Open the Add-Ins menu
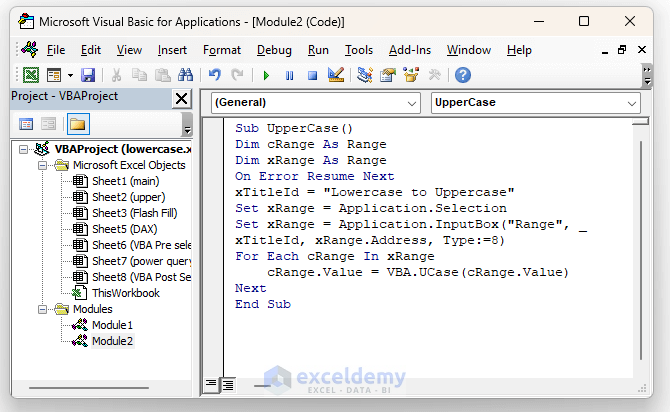Screen dimensions: 670x412 (410, 50)
